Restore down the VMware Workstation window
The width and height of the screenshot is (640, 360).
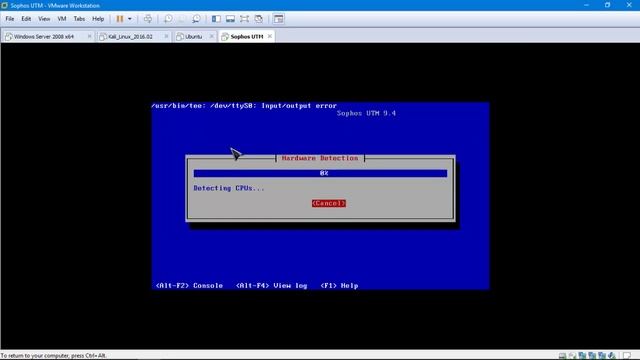[607, 5]
